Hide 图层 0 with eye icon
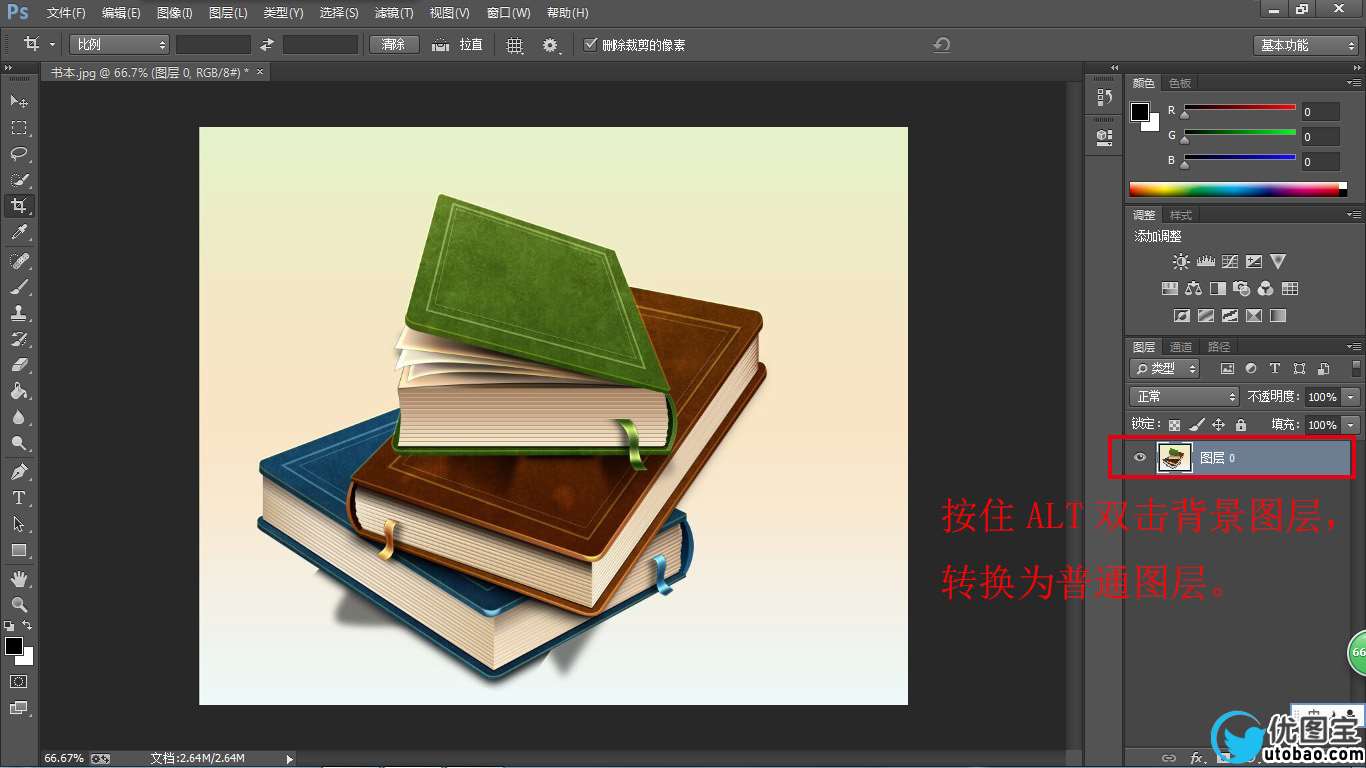This screenshot has width=1366, height=768. pyautogui.click(x=1140, y=458)
